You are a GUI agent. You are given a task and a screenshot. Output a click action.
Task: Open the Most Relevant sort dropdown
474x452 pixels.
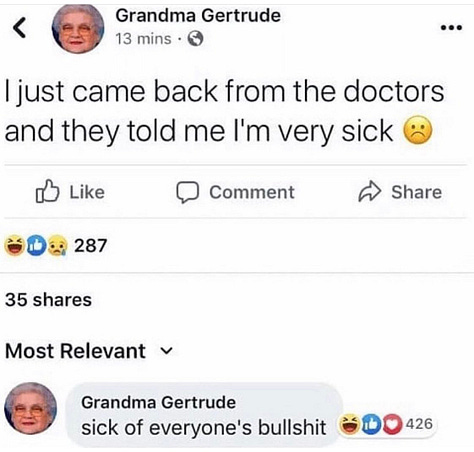[89, 351]
